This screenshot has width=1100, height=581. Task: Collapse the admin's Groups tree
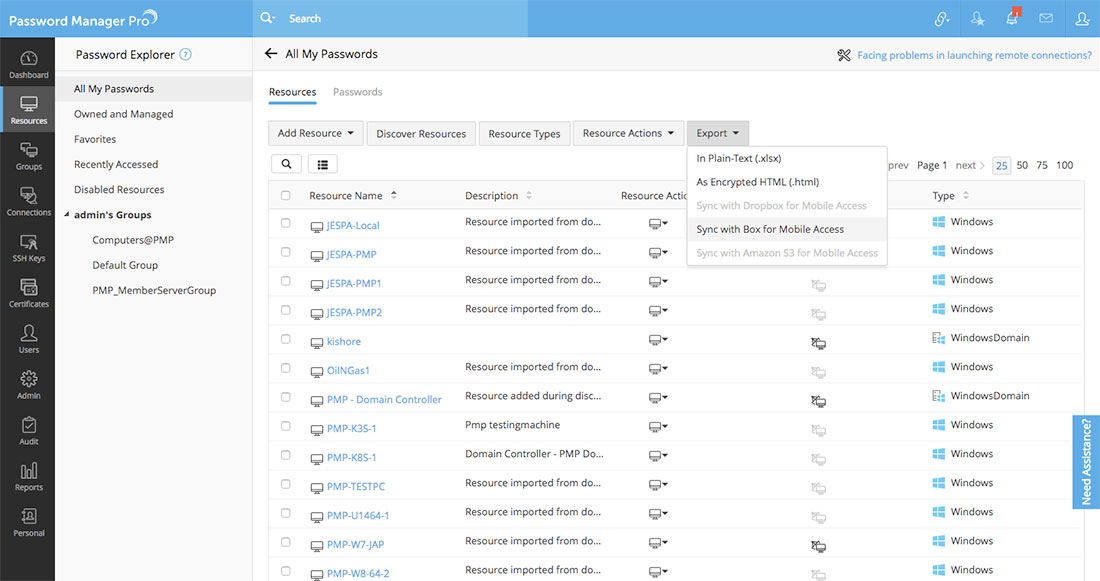(x=66, y=215)
